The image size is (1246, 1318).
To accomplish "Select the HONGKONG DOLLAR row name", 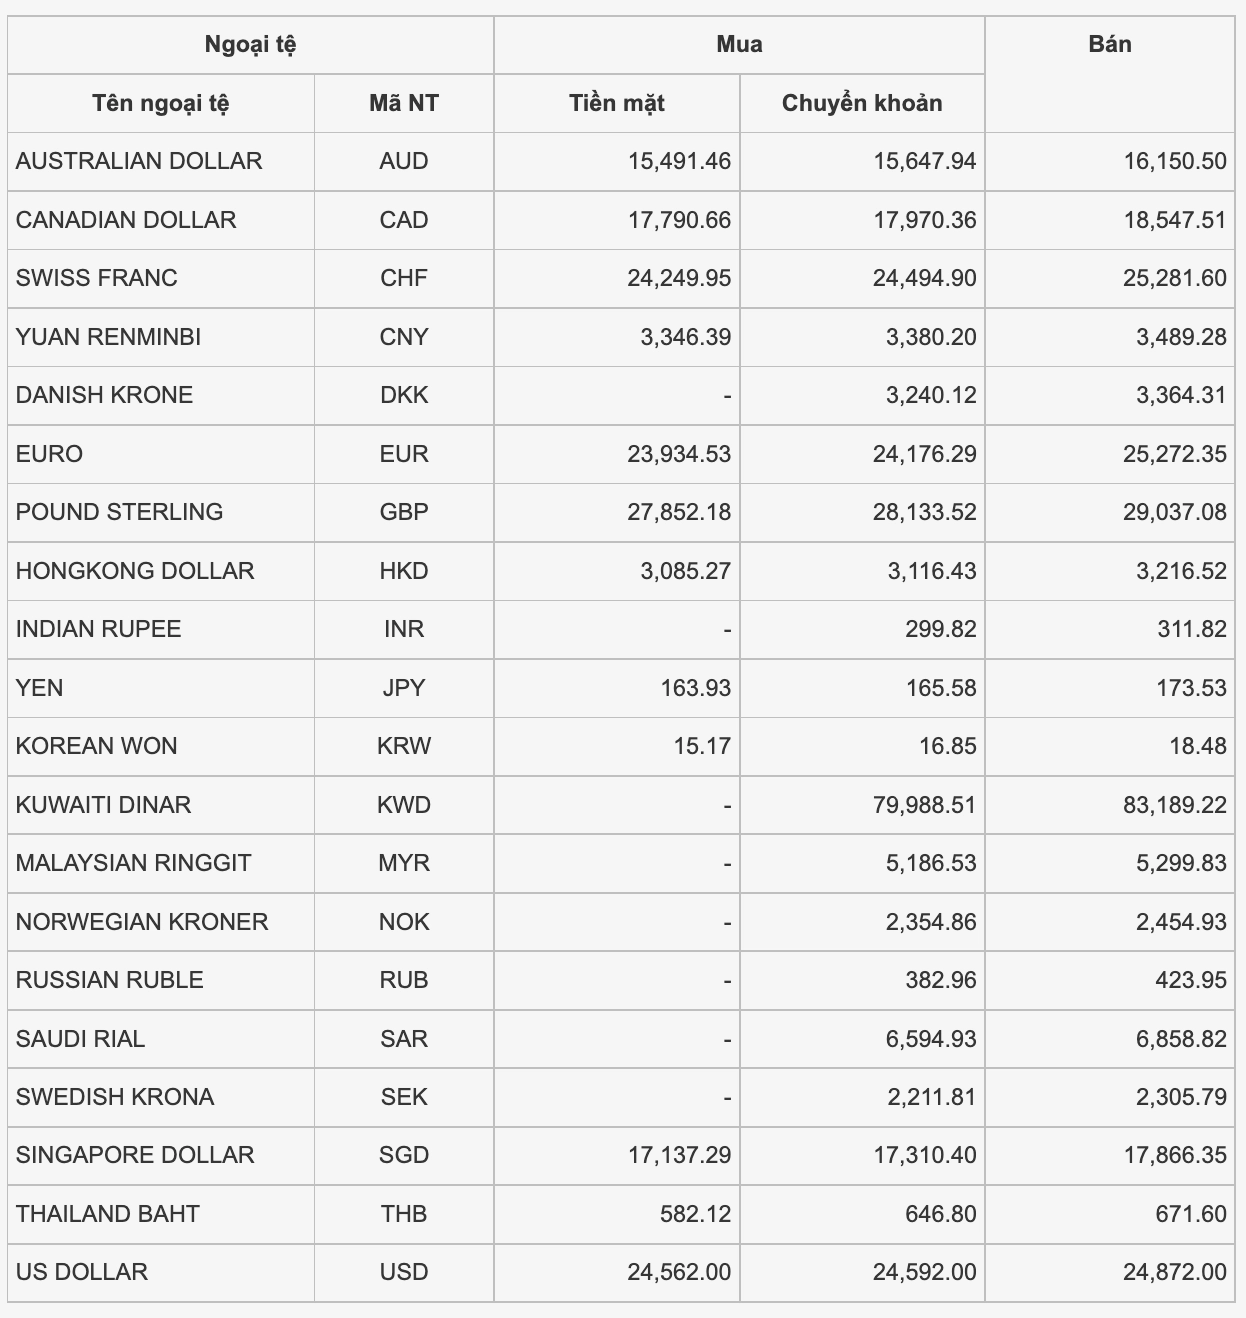I will (x=135, y=571).
